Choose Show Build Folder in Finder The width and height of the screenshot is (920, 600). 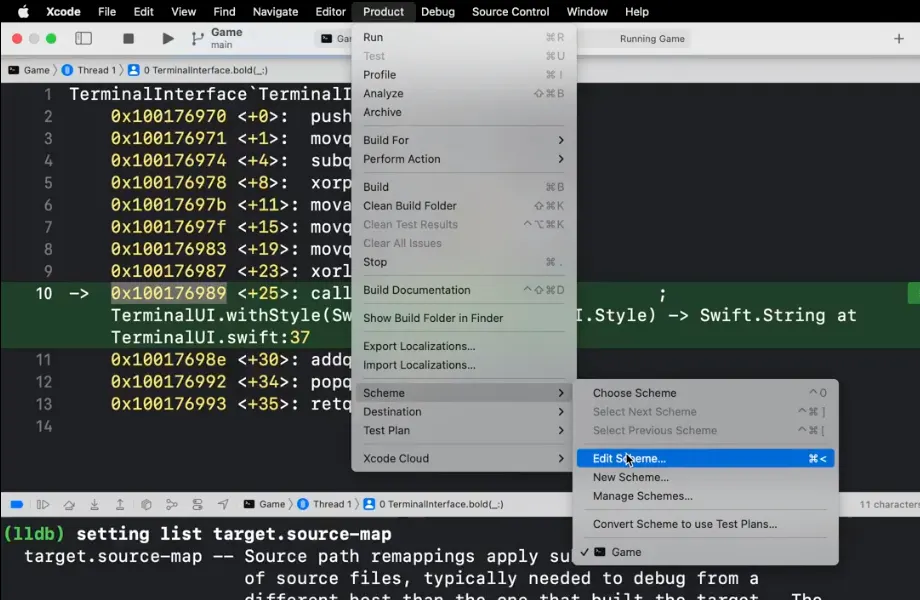(x=464, y=318)
